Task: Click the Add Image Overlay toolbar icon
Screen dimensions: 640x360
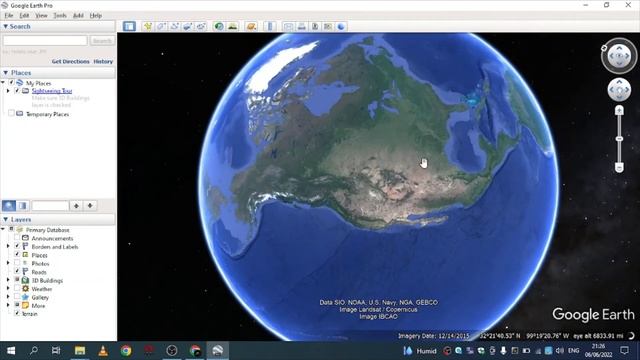Action: pos(187,27)
